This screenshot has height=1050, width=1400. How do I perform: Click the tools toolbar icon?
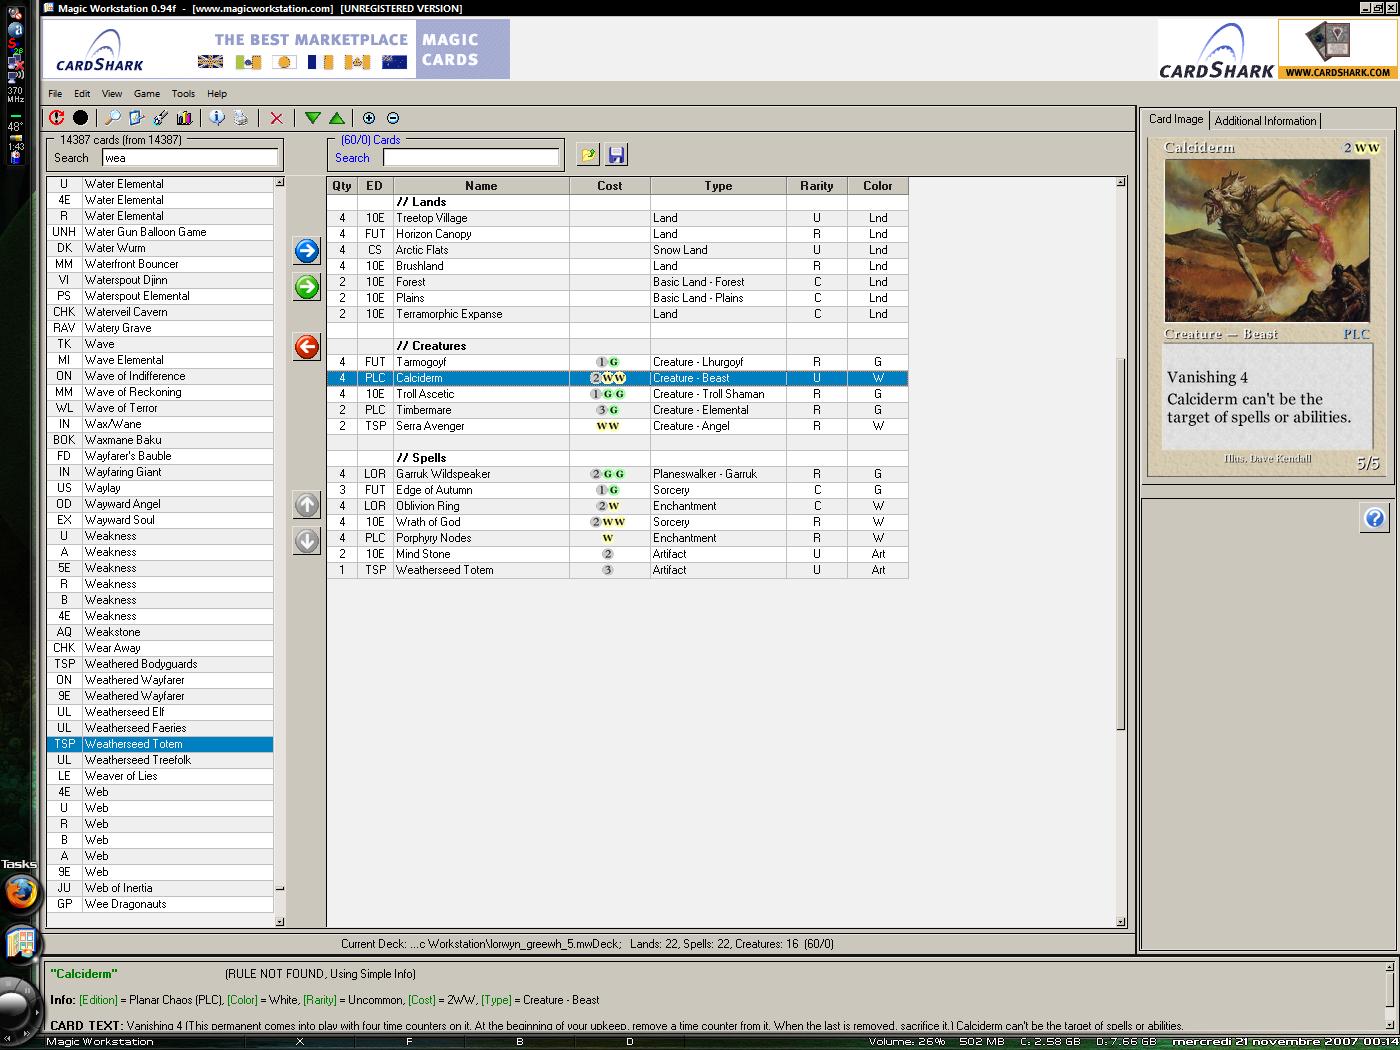tap(160, 118)
